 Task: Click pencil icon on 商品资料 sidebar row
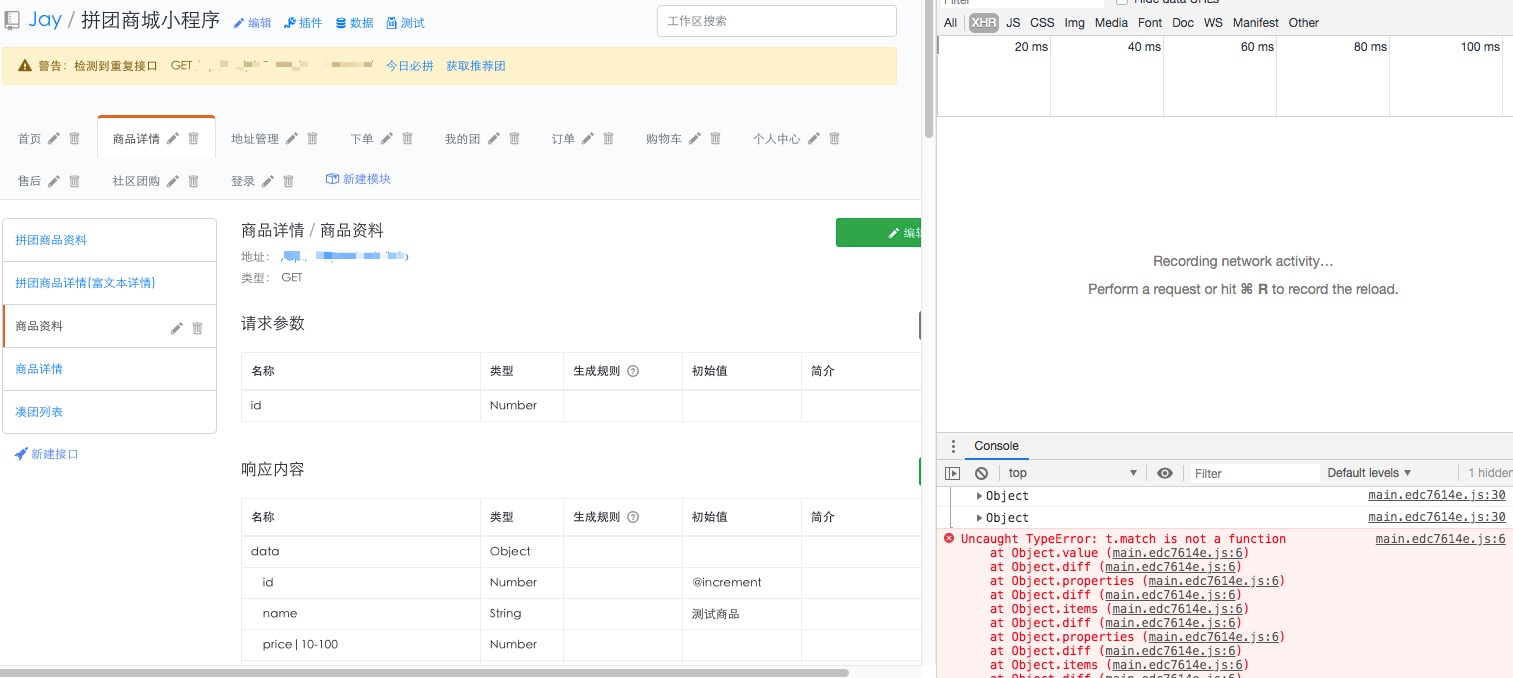pyautogui.click(x=177, y=328)
